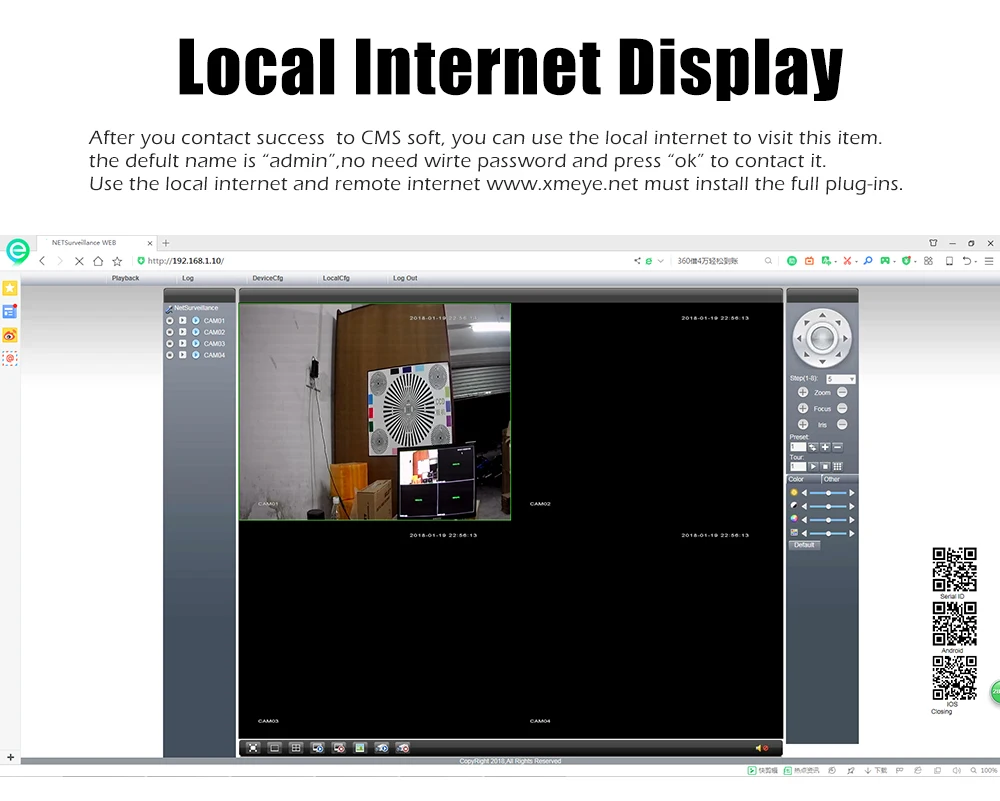Open the tour grid settings icon
This screenshot has height=801, width=1000.
pos(838,467)
